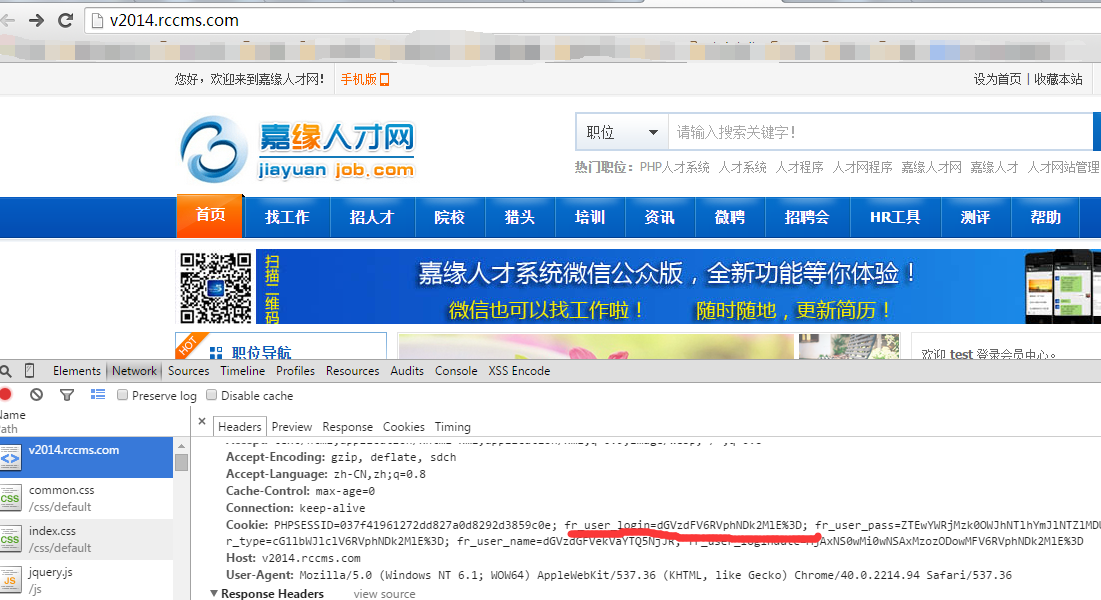Close the request details pane
The width and height of the screenshot is (1101, 600).
202,422
